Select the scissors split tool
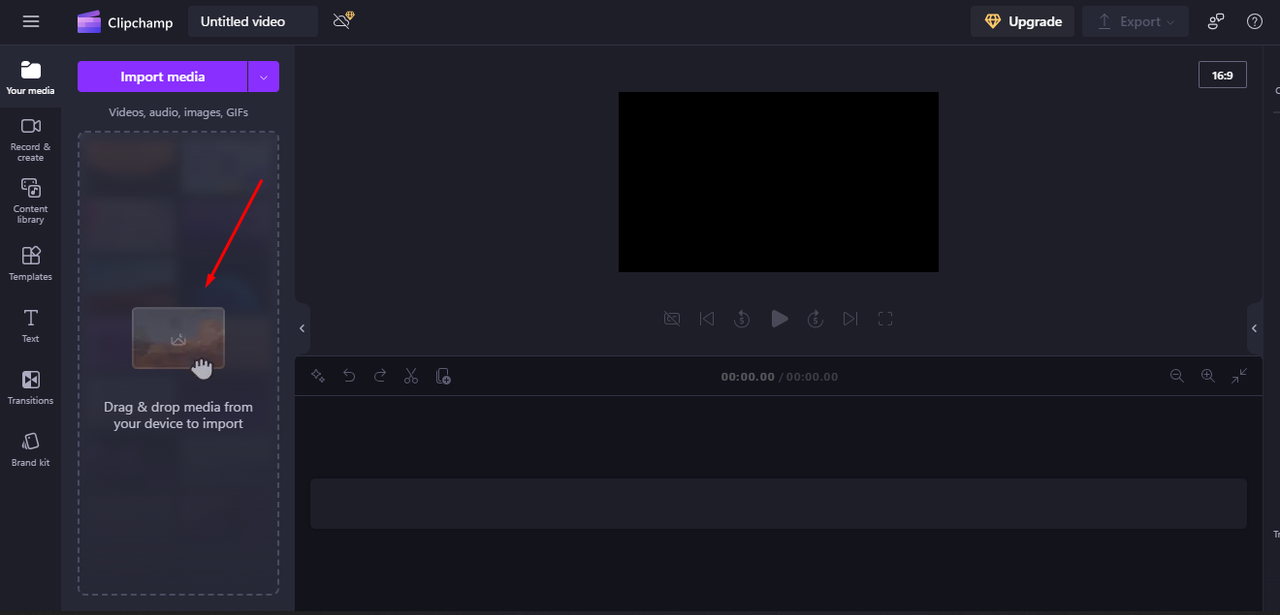Screen dimensions: 1280x615 (411, 376)
